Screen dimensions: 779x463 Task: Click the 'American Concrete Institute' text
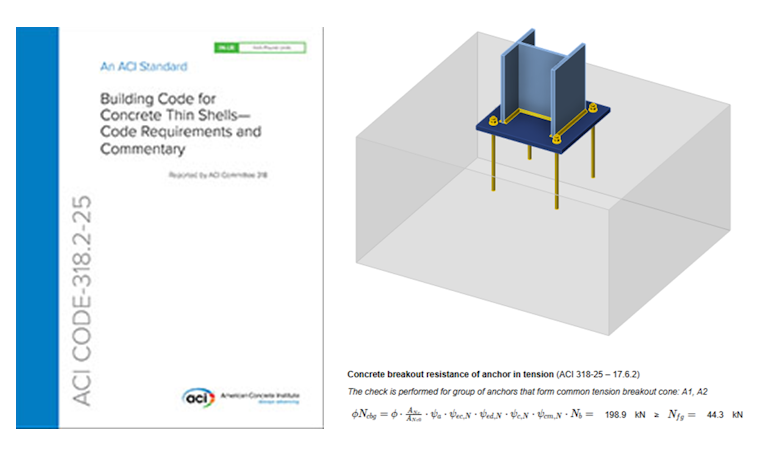click(260, 395)
